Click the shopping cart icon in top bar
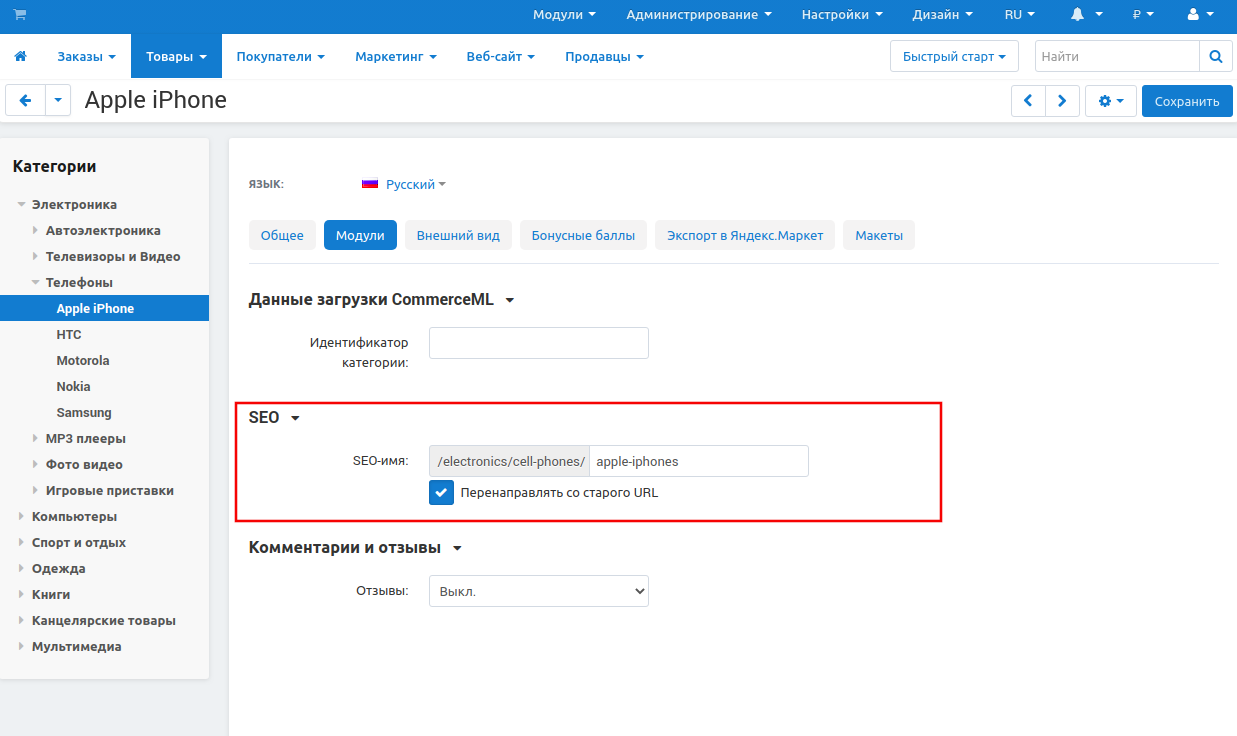The height and width of the screenshot is (736, 1237). [20, 15]
